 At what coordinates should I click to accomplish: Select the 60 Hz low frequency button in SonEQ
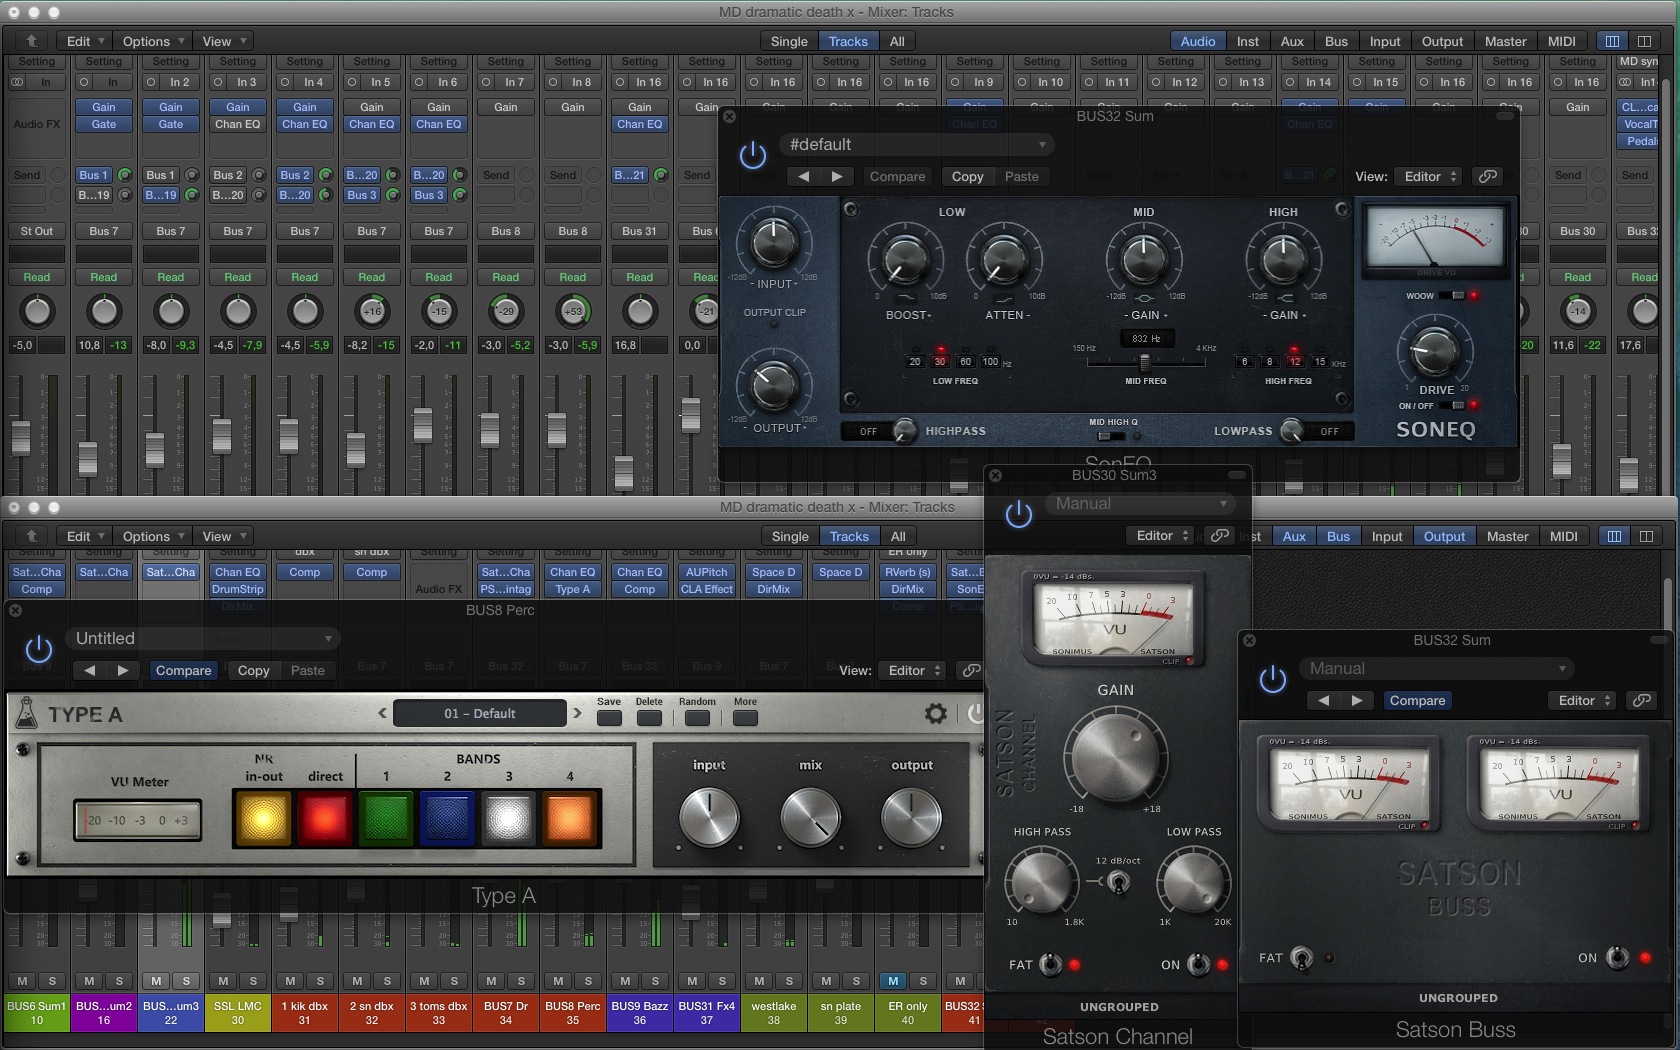(965, 361)
